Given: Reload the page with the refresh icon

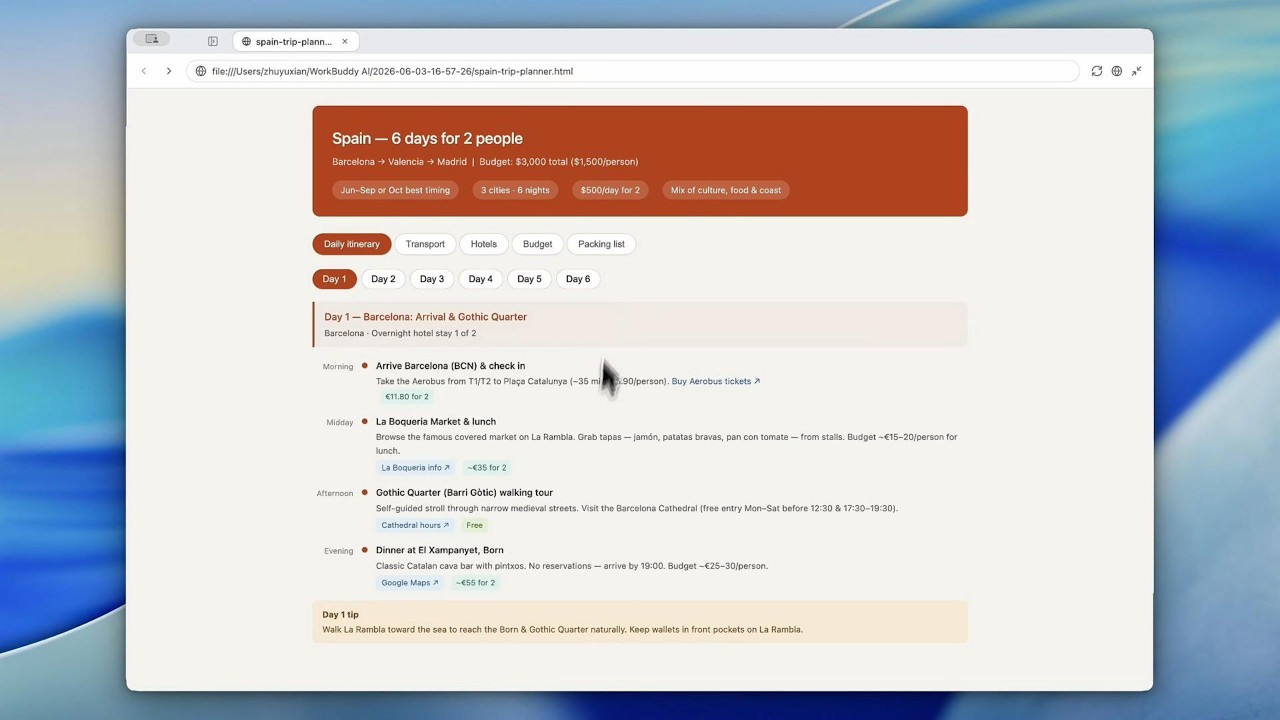Looking at the screenshot, I should click(1097, 71).
